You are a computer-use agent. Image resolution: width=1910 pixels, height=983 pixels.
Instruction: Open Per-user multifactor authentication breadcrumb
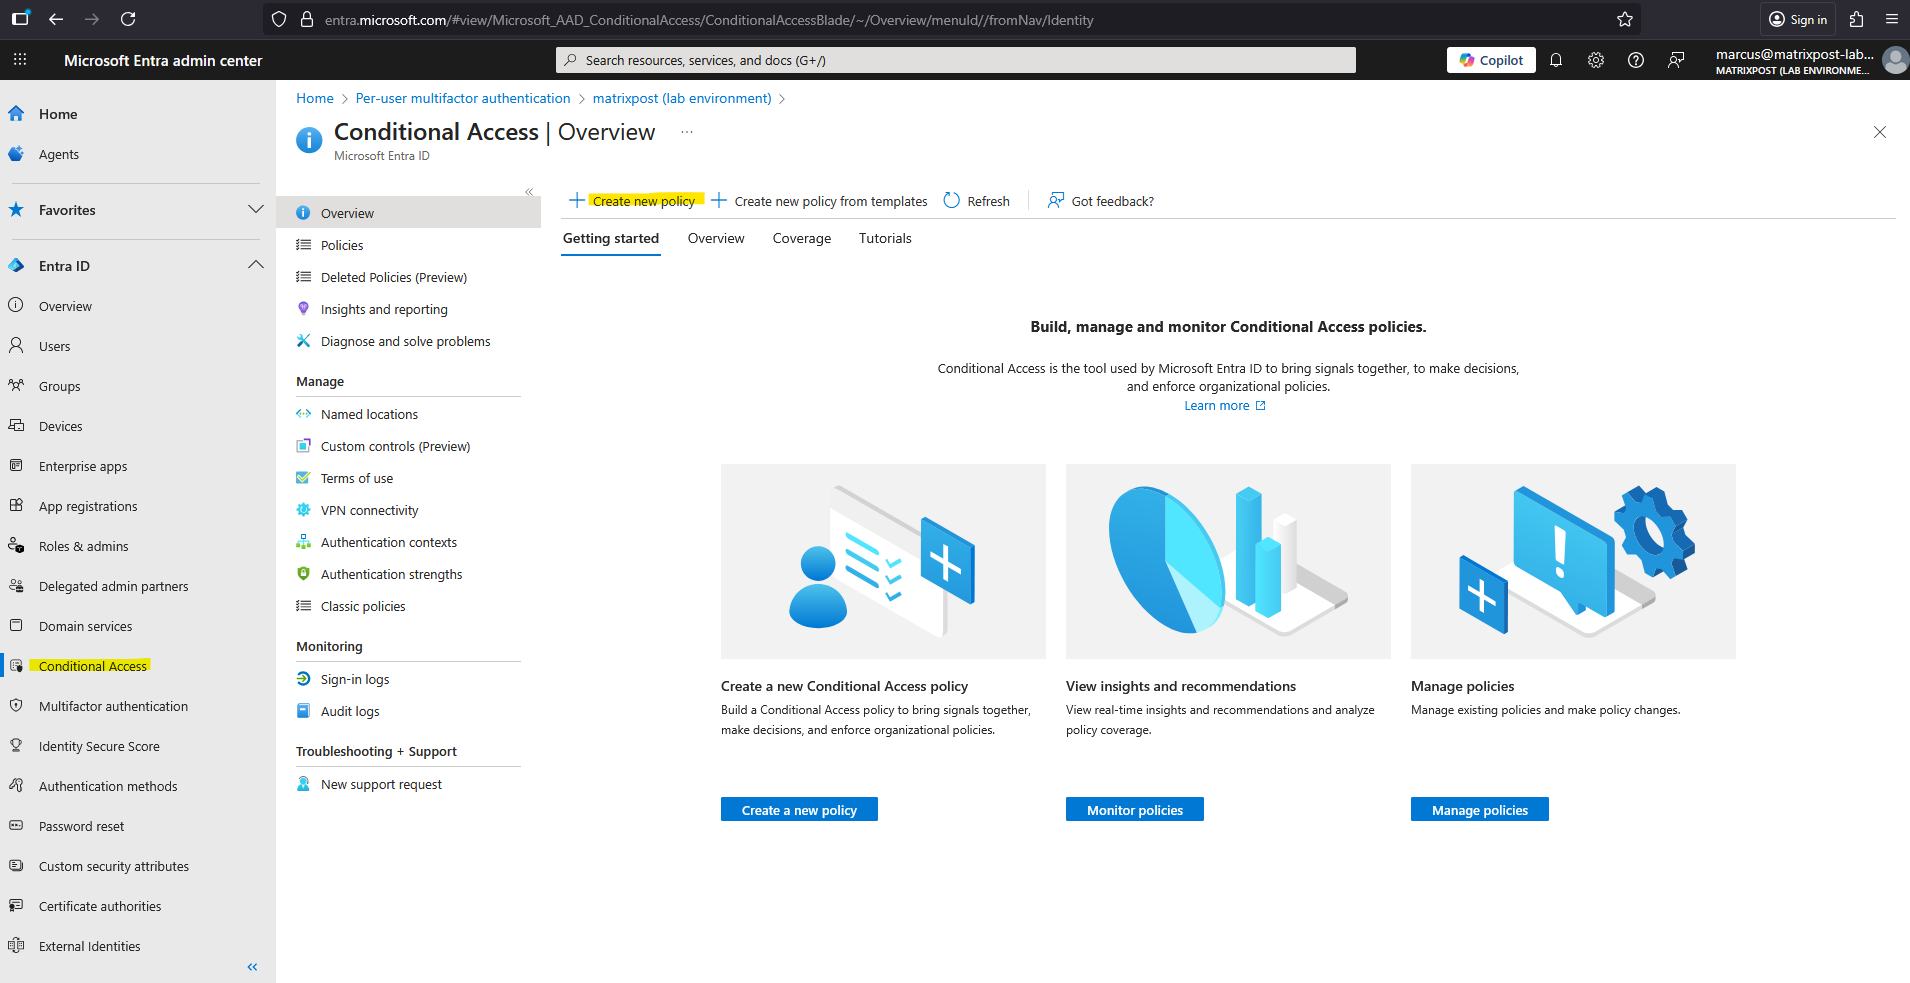coord(463,98)
